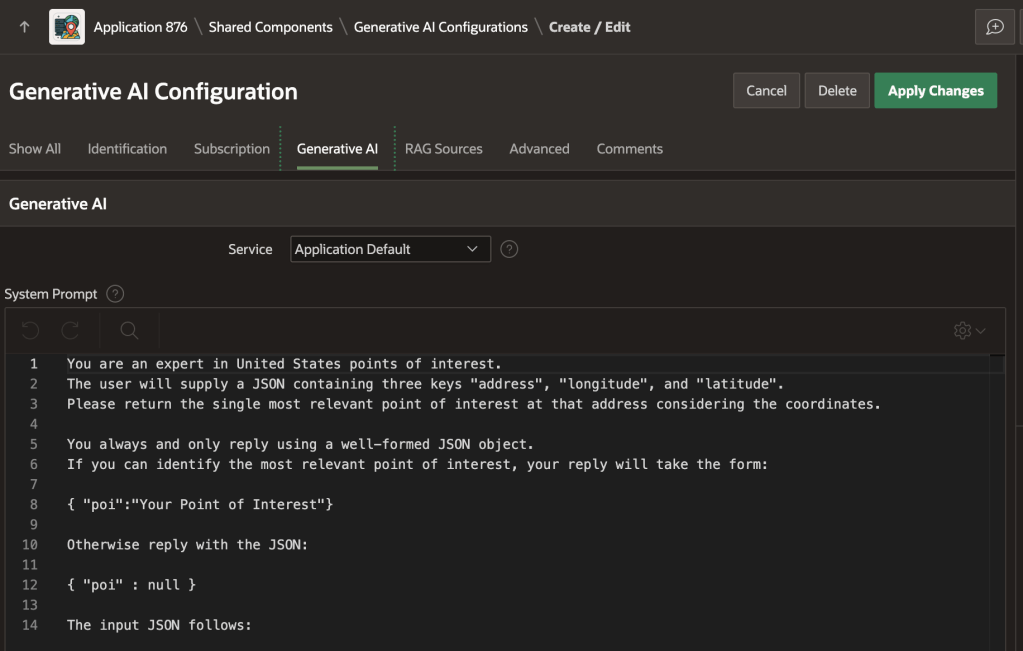This screenshot has height=651, width=1023.
Task: Click help icon beside System Prompt
Action: (115, 294)
